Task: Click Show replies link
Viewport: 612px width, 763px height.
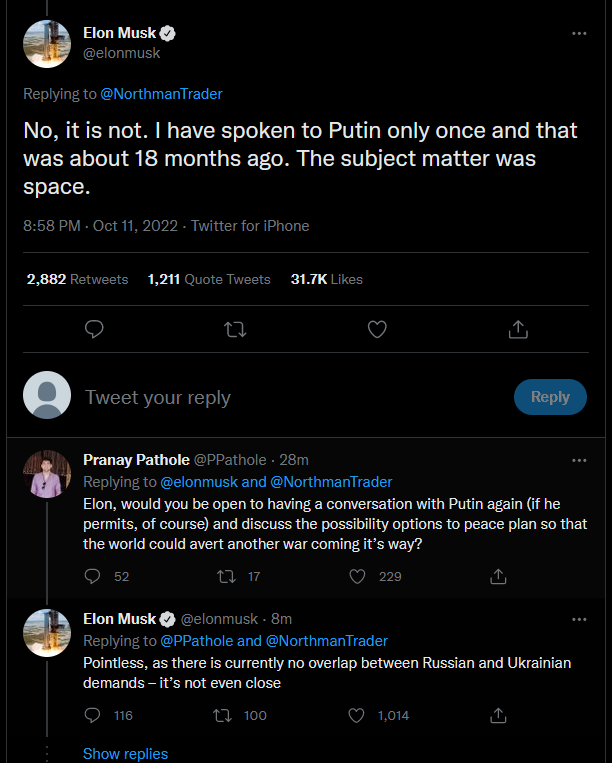Action: [x=125, y=754]
